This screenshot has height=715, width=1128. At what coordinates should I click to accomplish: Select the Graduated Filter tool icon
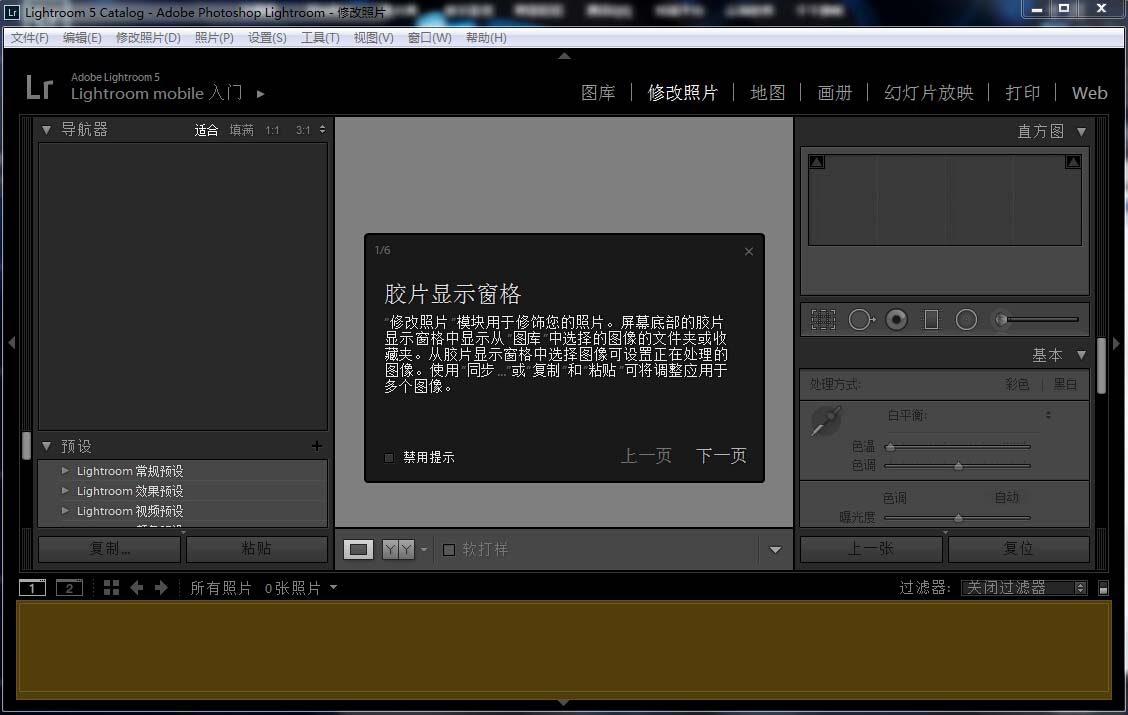pos(931,319)
